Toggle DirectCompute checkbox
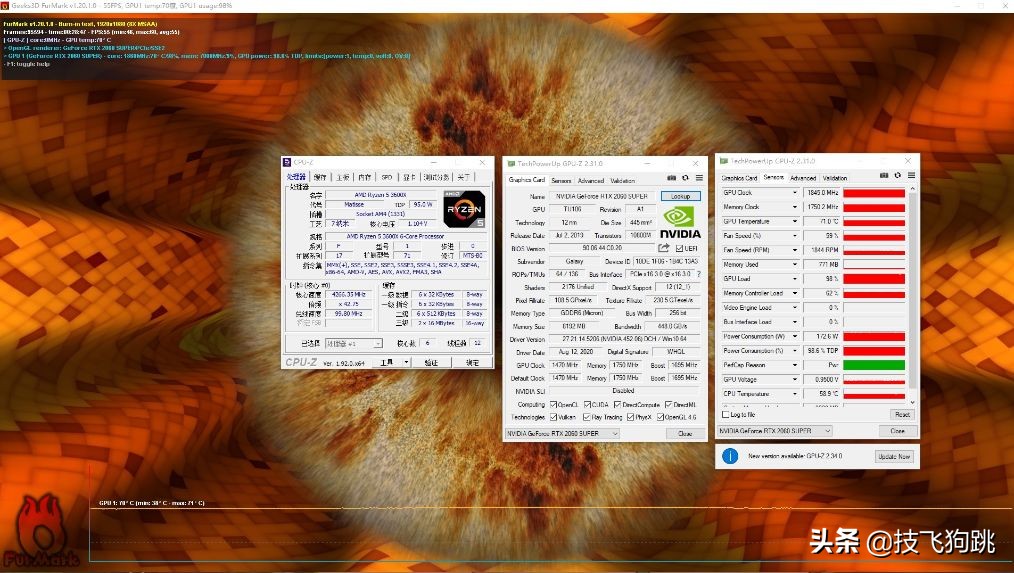The height and width of the screenshot is (573, 1014). click(618, 405)
